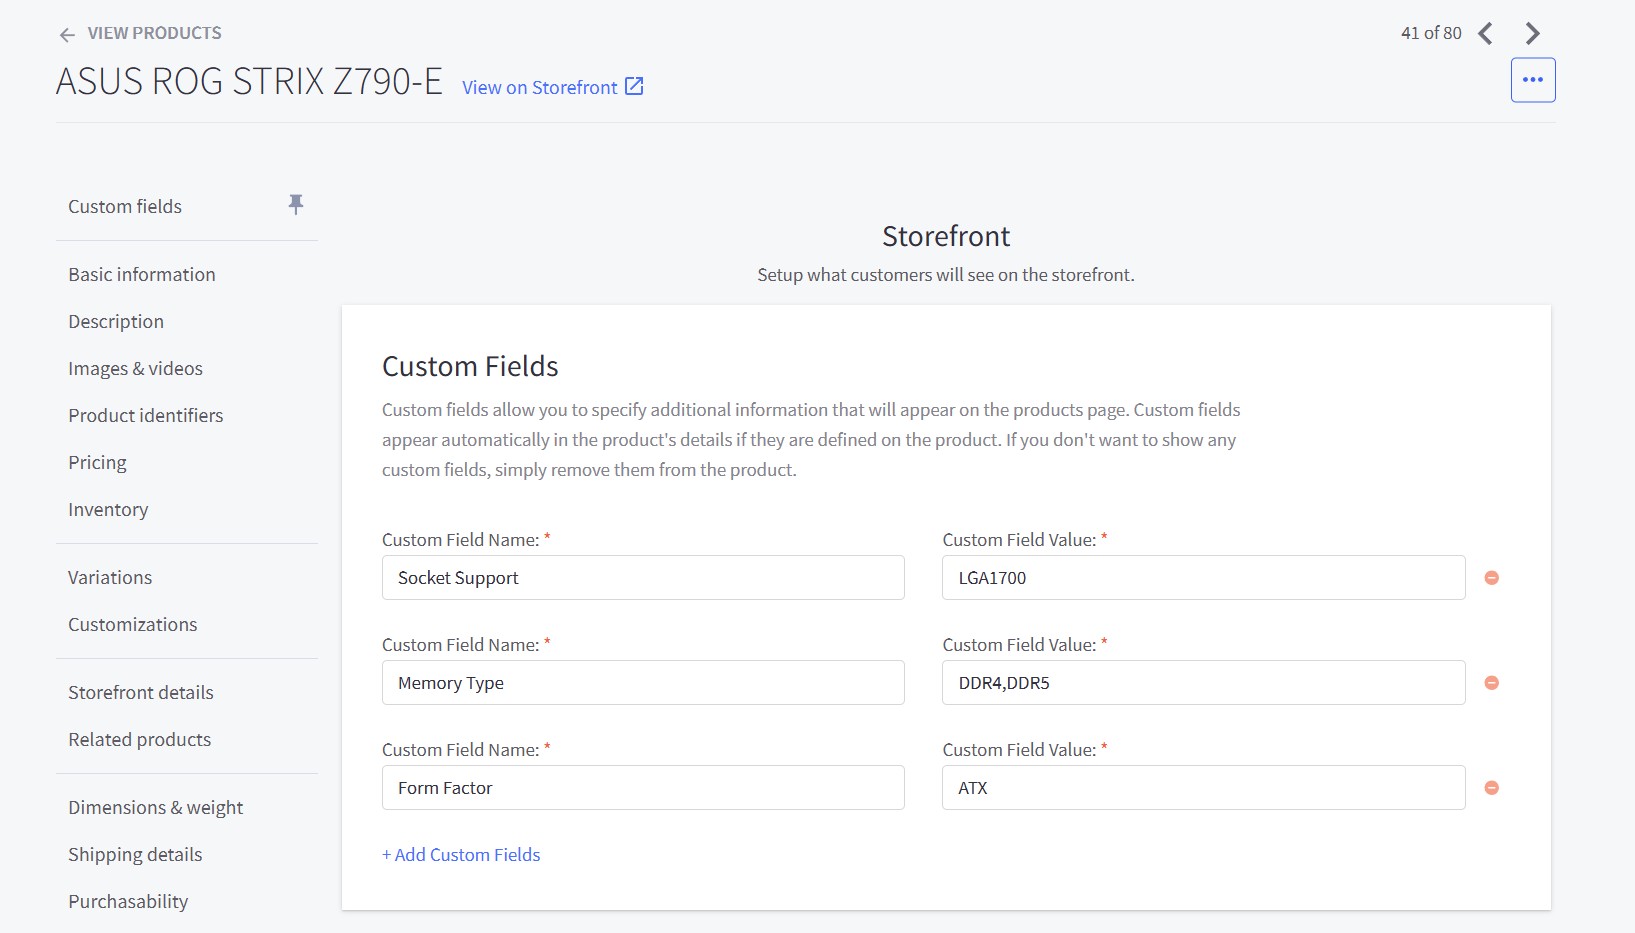Click the Socket Support name field
The height and width of the screenshot is (933, 1635).
643,578
